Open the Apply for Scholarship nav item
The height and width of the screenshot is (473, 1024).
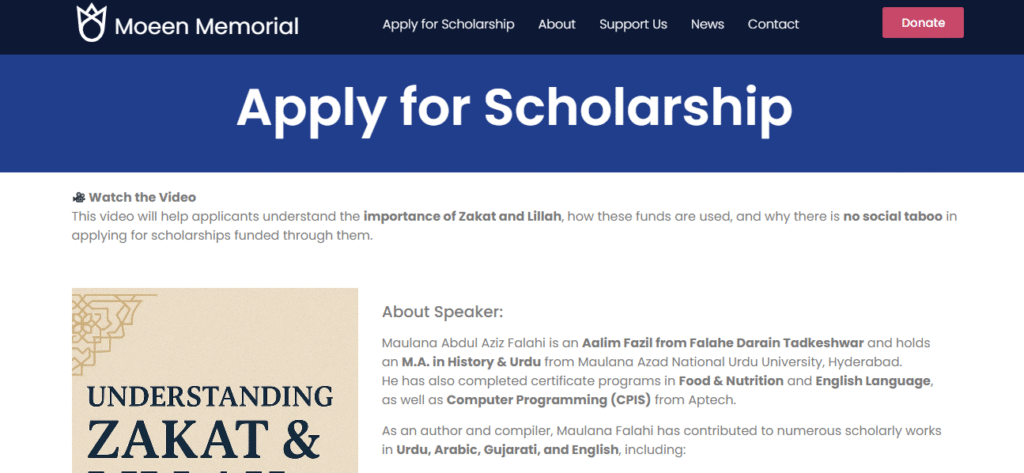448,24
